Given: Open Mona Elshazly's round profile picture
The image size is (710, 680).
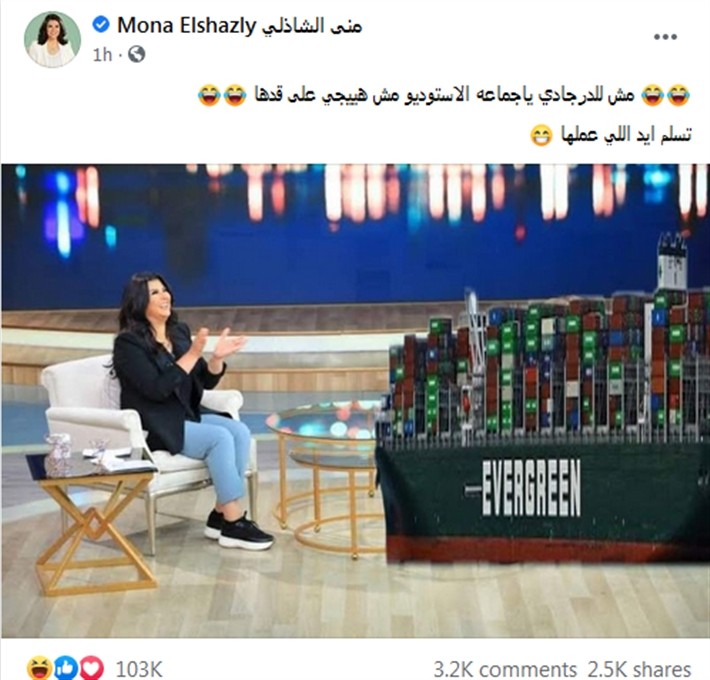Looking at the screenshot, I should [x=53, y=40].
